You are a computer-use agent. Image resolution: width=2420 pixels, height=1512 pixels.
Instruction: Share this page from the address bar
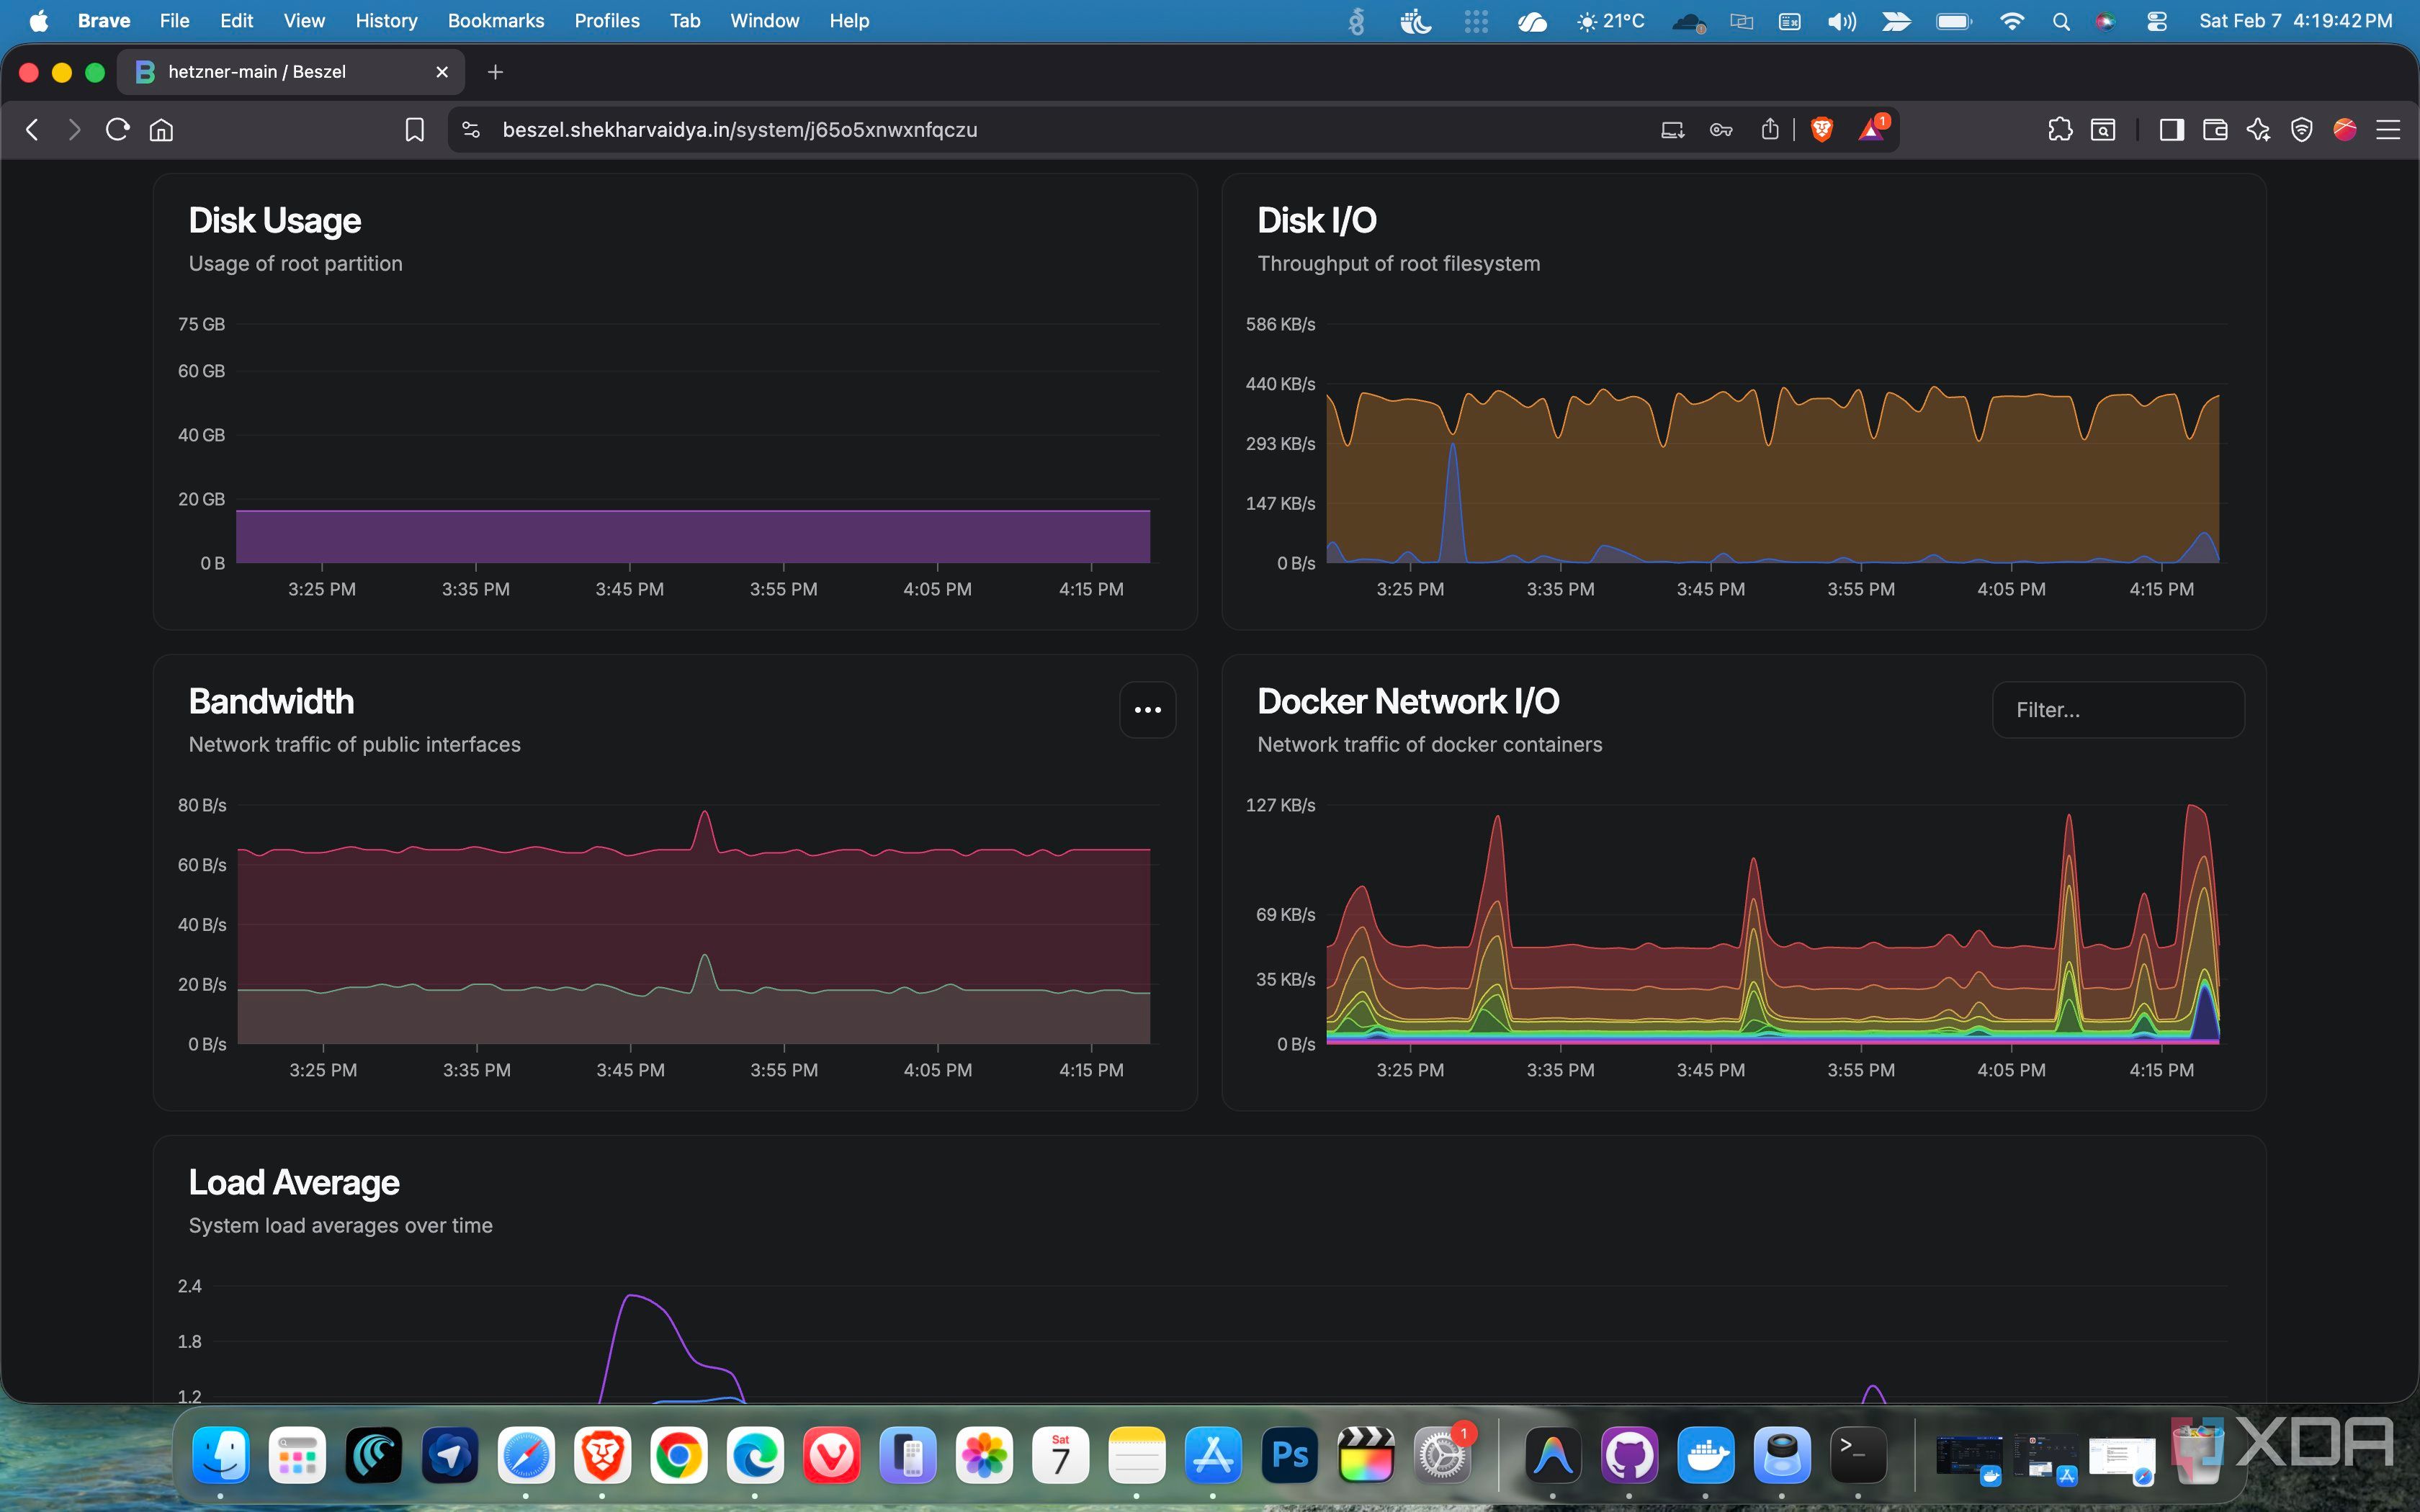click(1770, 129)
